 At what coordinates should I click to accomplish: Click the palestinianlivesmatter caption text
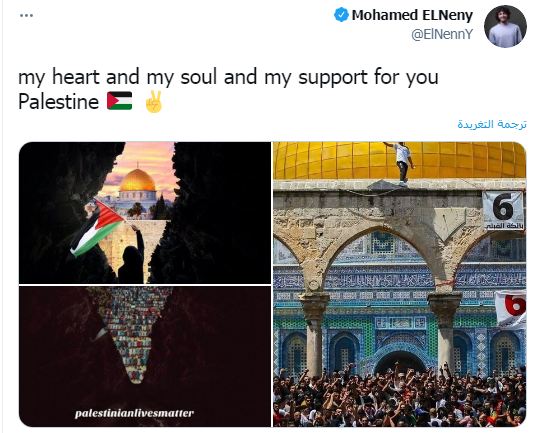click(x=134, y=413)
